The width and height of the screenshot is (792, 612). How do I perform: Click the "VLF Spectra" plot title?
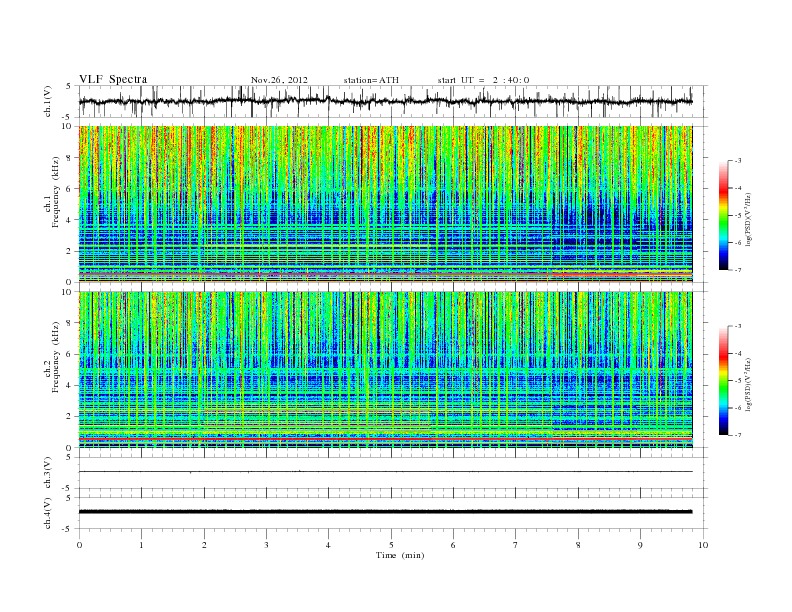113,79
